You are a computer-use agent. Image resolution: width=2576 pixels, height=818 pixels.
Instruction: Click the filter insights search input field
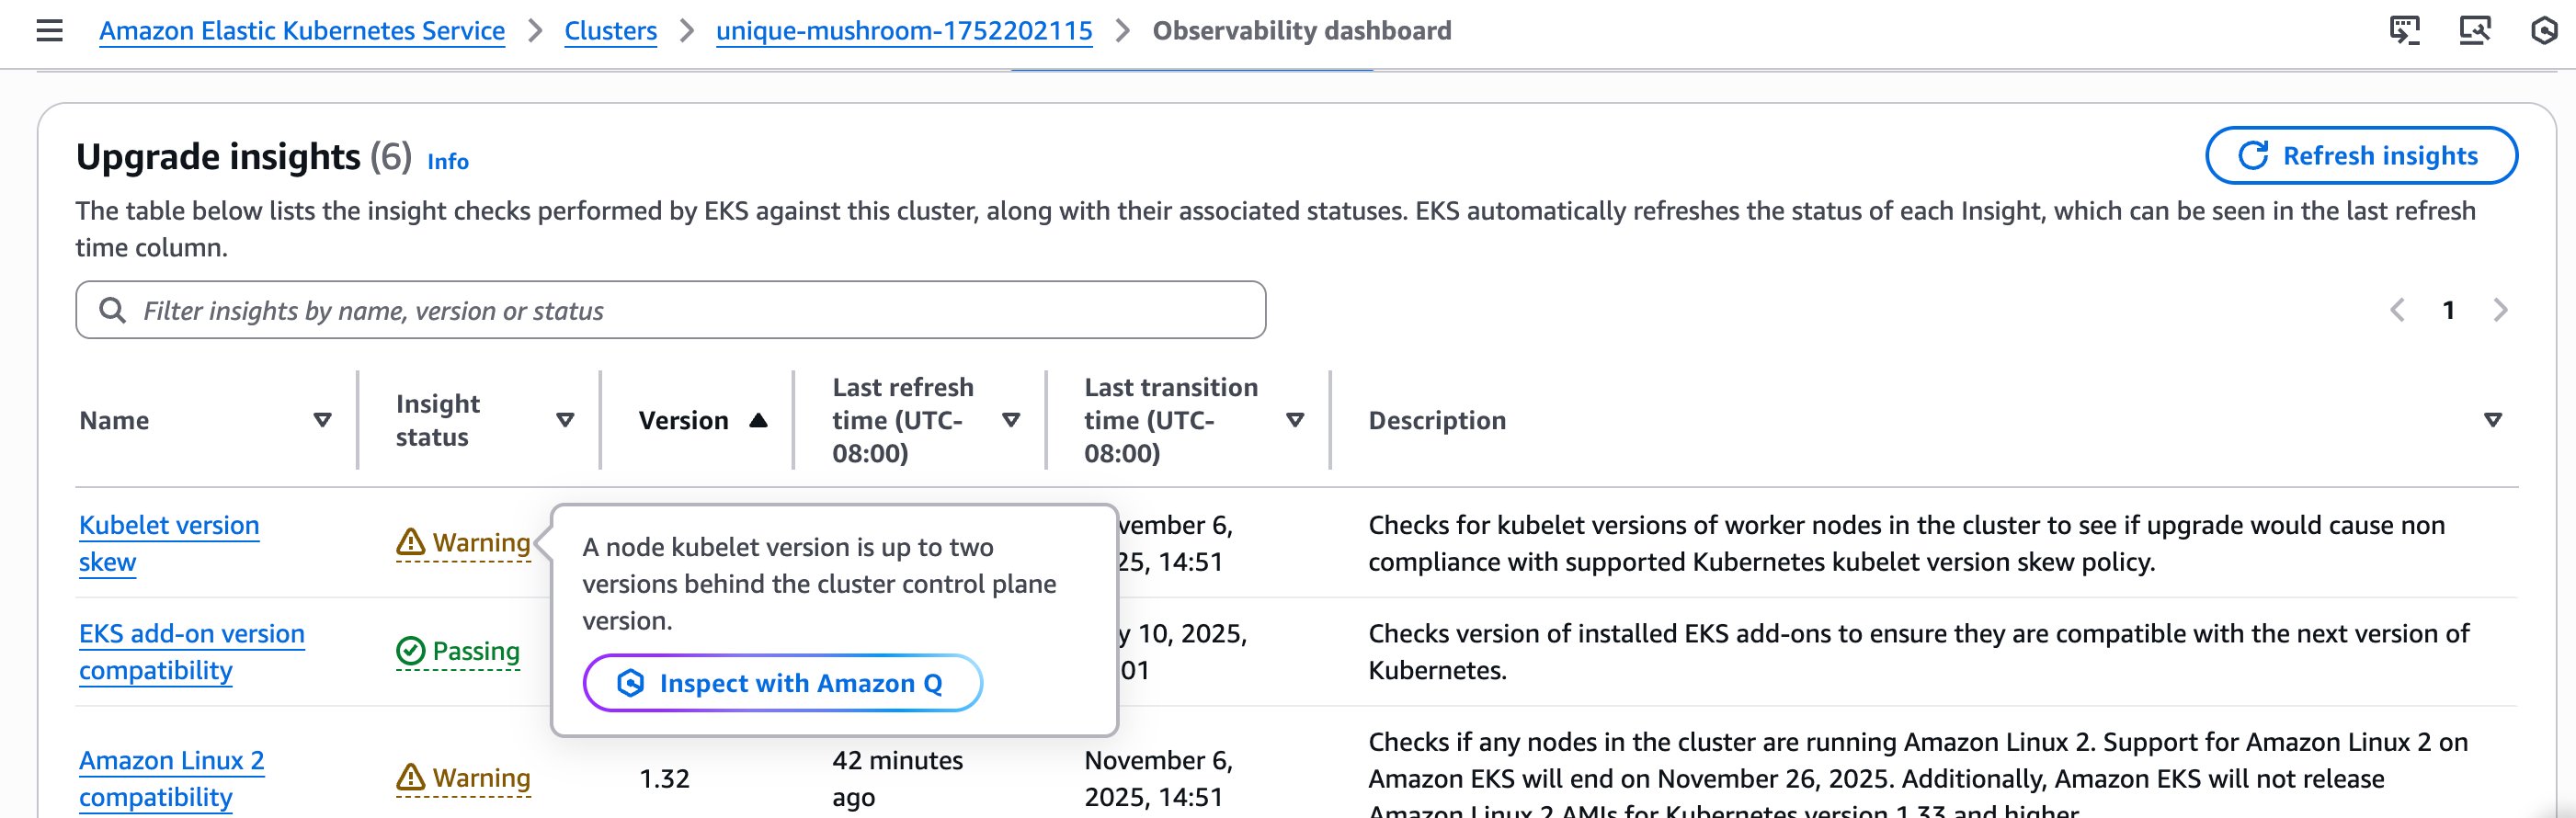click(x=670, y=310)
